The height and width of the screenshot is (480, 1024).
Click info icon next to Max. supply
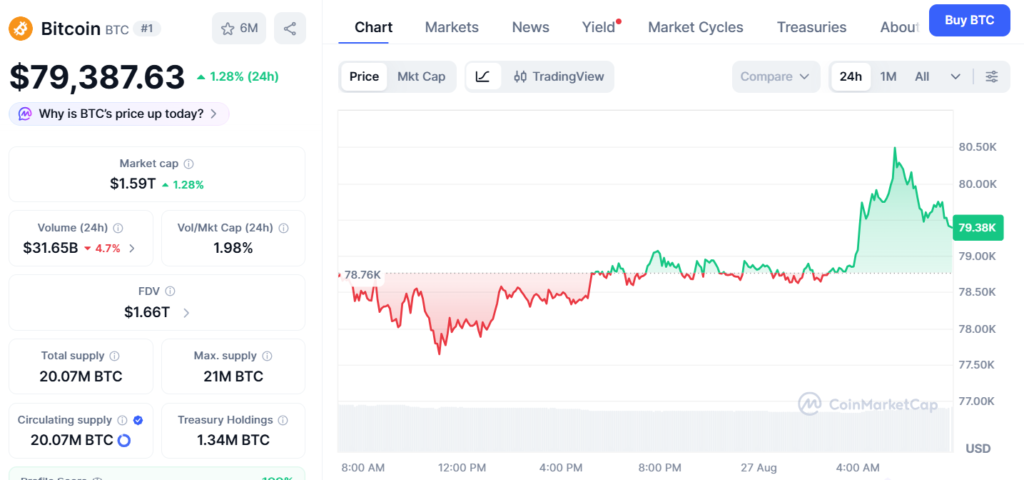pos(267,356)
